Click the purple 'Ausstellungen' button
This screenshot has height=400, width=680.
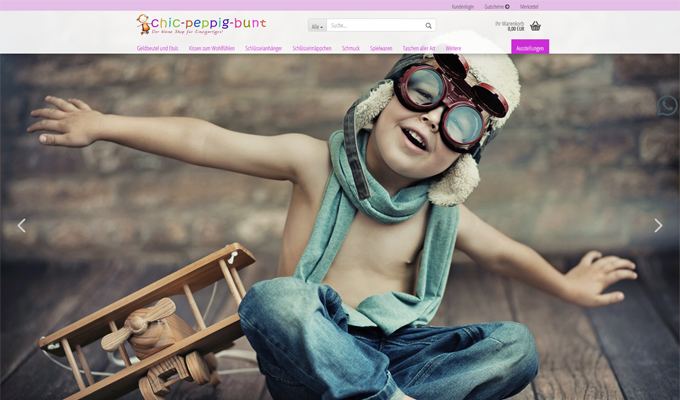coord(530,47)
